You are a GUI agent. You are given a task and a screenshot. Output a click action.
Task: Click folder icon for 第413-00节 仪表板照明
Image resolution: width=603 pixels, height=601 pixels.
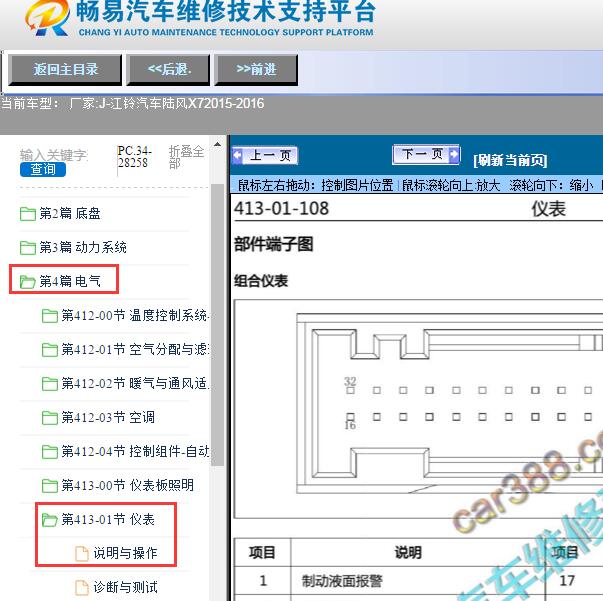click(50, 486)
